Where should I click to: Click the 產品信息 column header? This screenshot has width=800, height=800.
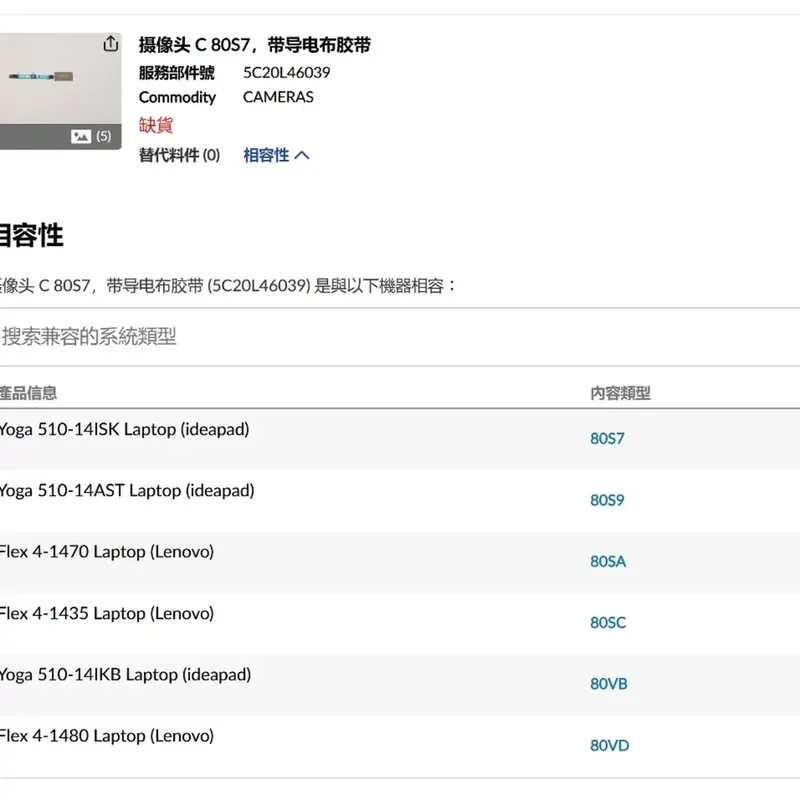click(x=28, y=393)
